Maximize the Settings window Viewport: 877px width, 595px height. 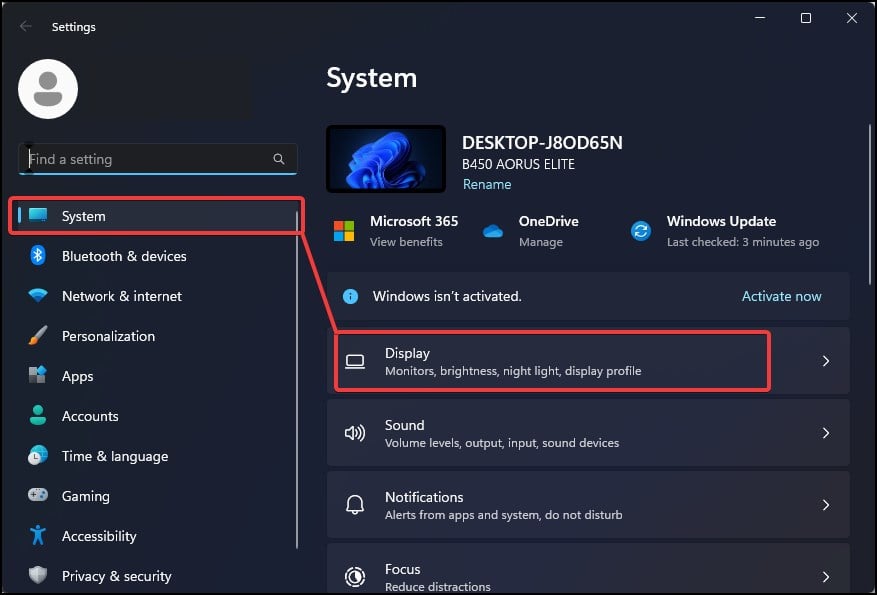(x=805, y=18)
